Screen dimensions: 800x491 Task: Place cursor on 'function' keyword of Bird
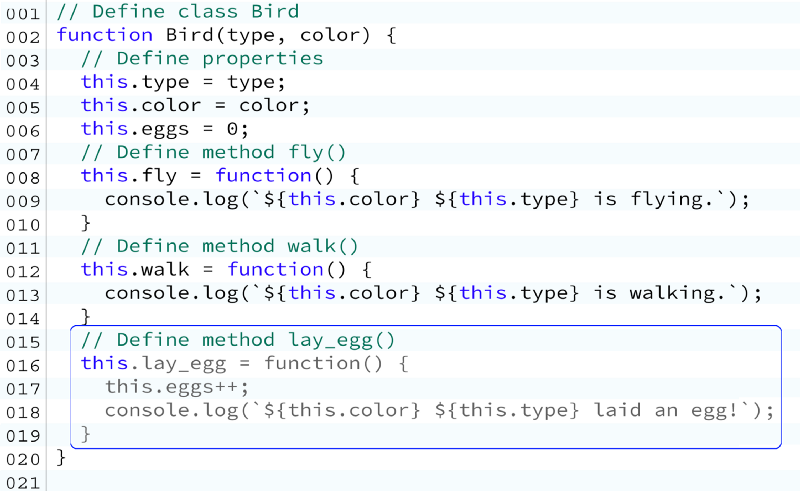point(105,35)
